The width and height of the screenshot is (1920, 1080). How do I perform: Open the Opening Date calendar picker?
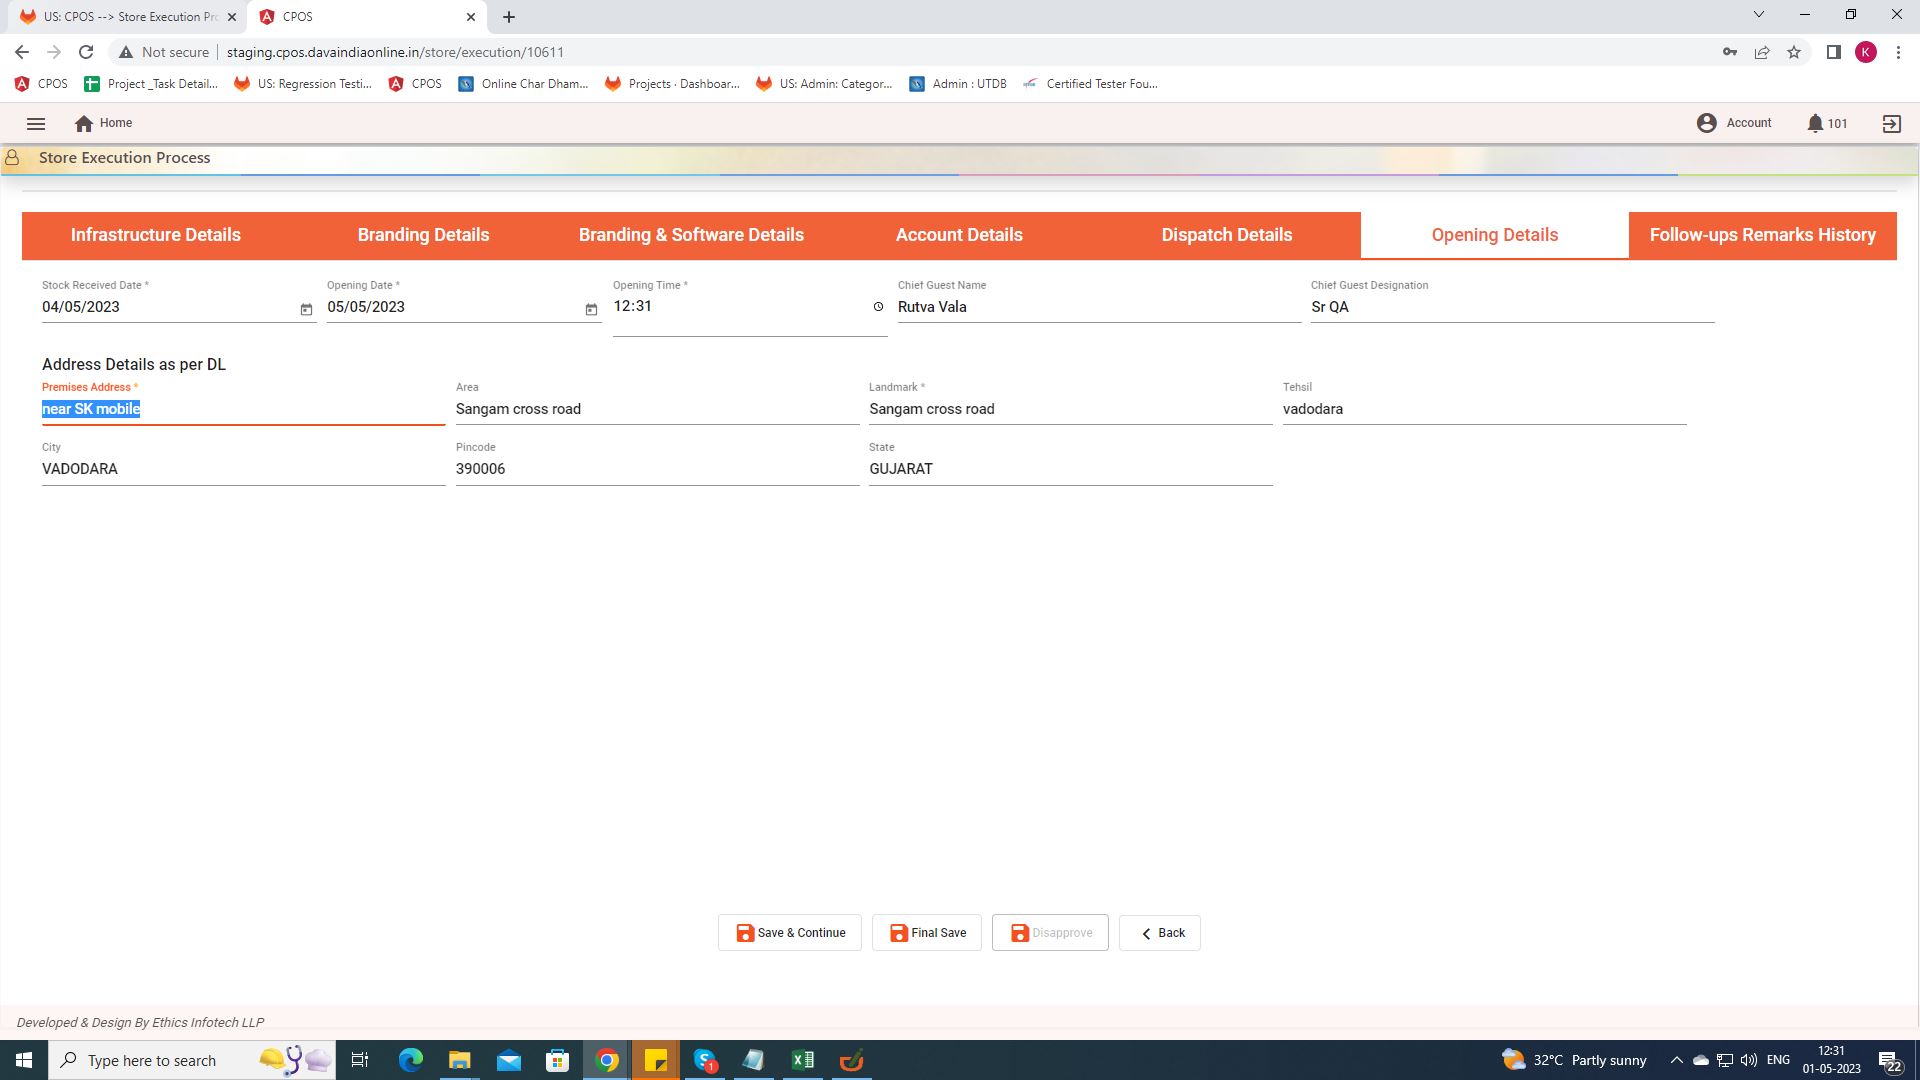[591, 310]
